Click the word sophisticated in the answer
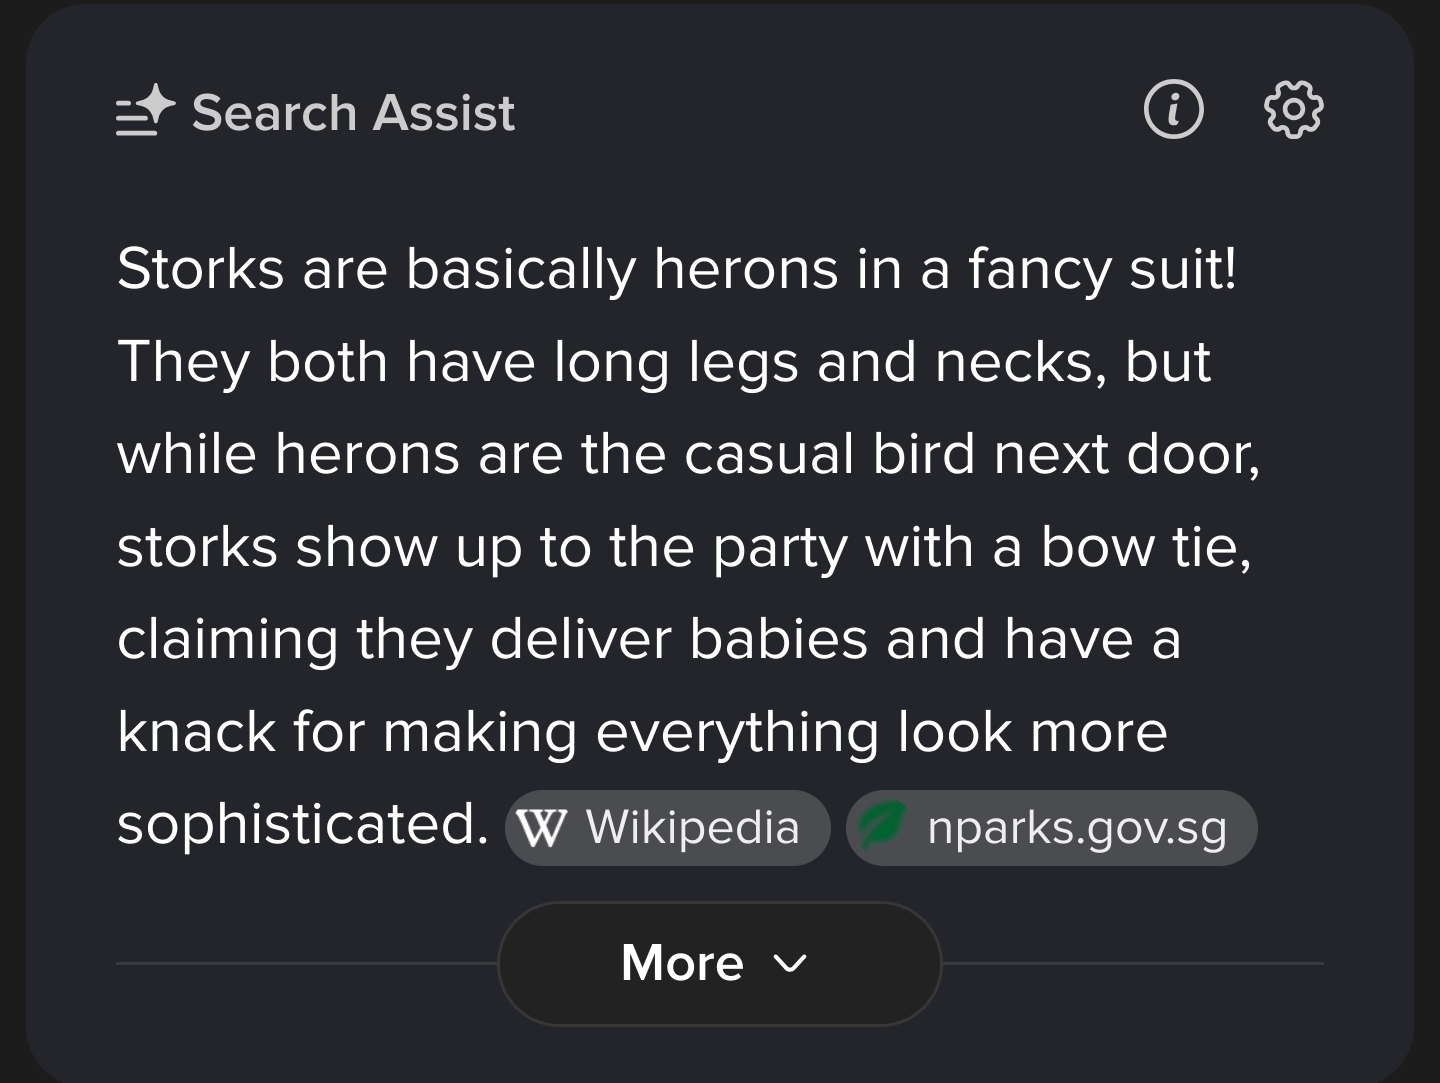Image resolution: width=1440 pixels, height=1083 pixels. tap(302, 825)
